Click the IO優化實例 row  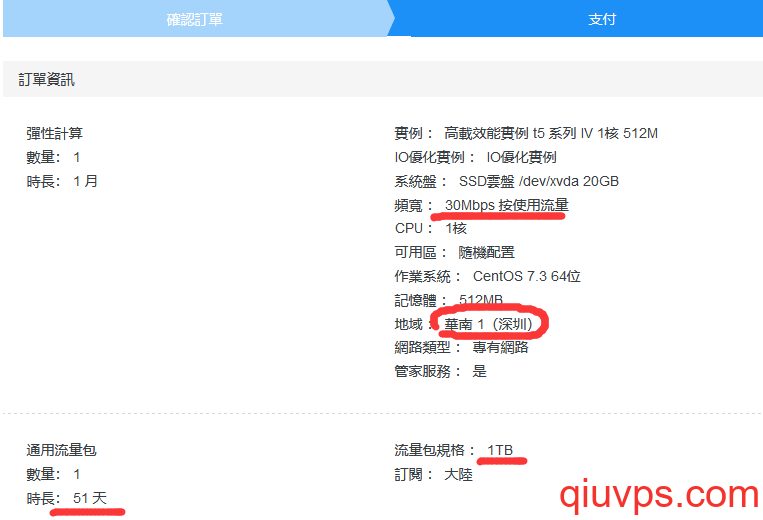coord(475,157)
